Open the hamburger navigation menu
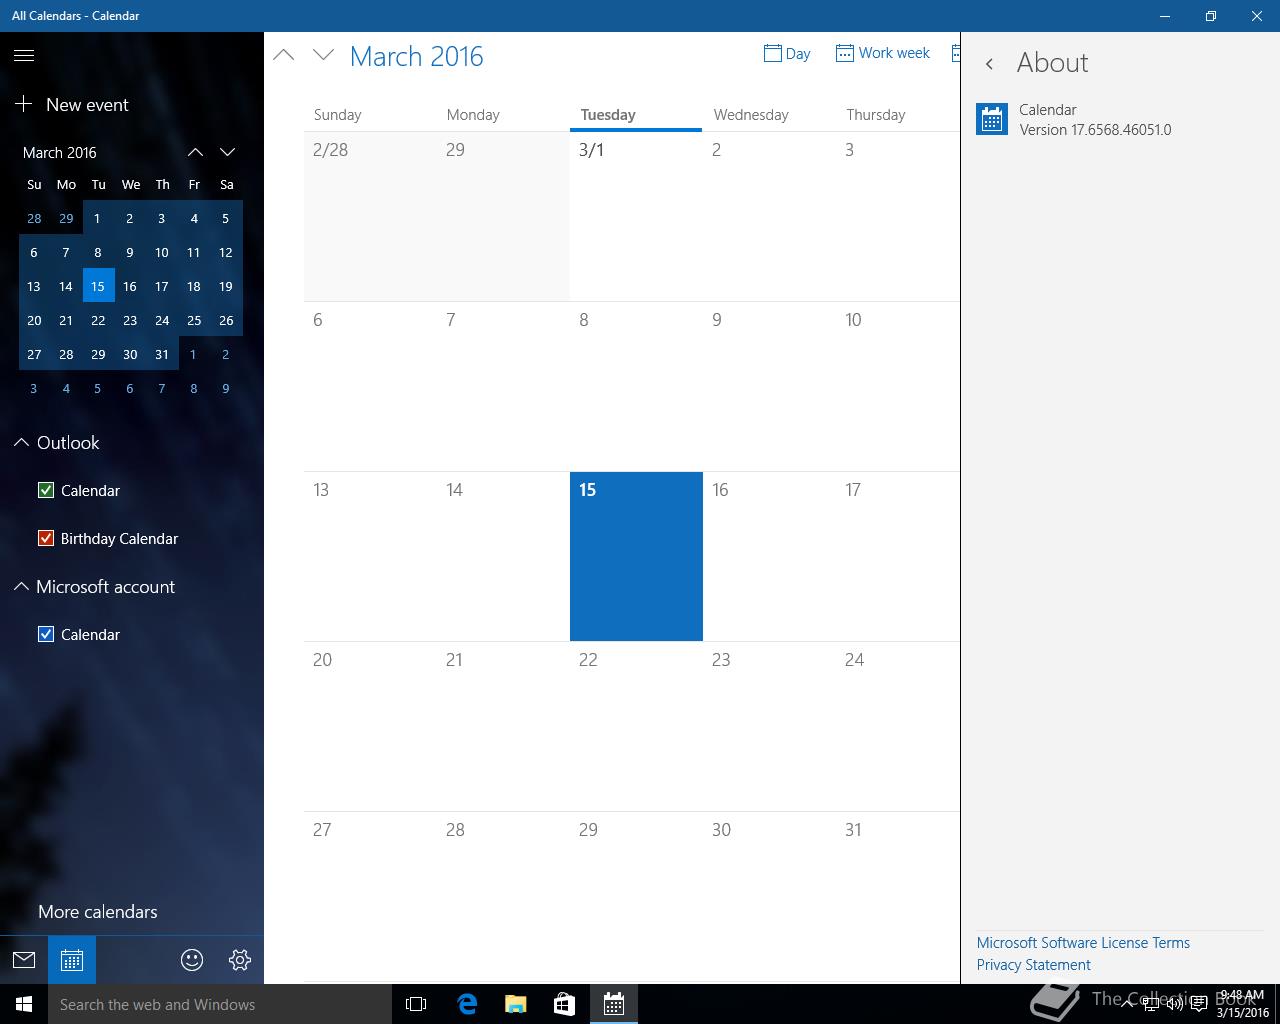Screen dimensions: 1280x1024 (x=24, y=56)
